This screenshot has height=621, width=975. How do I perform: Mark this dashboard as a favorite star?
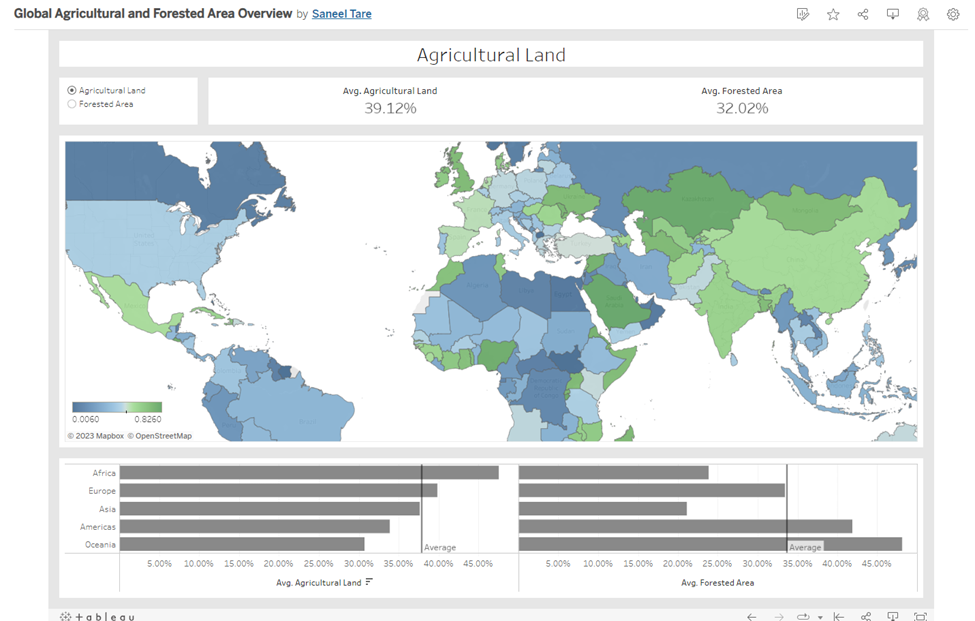(x=833, y=14)
